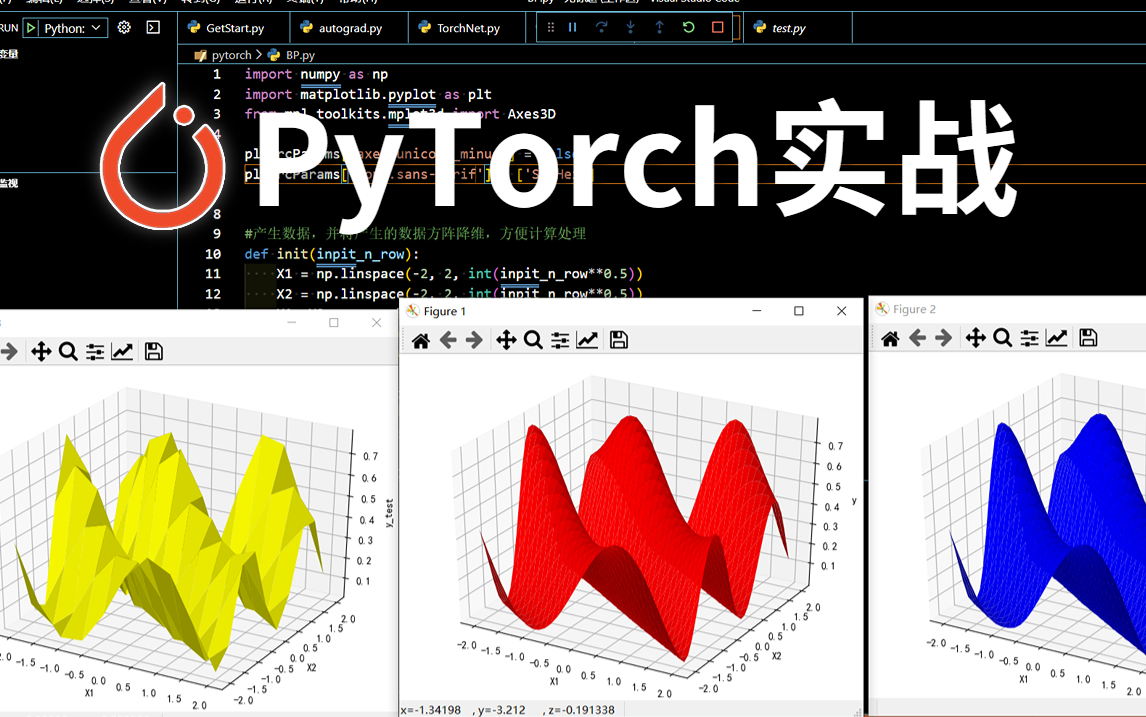
Task: Click the Figure 1 title bar text
Action: [x=444, y=311]
